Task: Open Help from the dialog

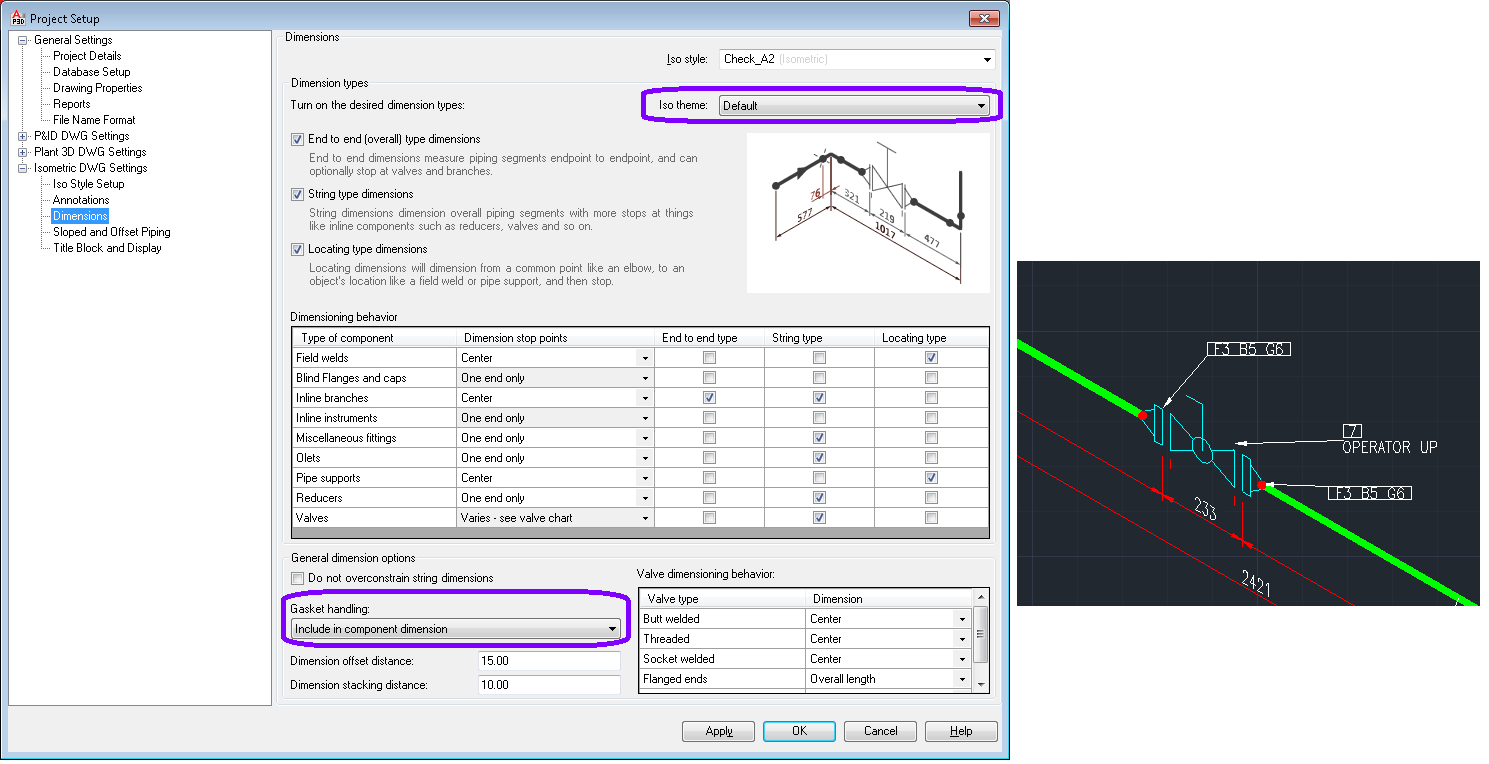Action: [x=960, y=730]
